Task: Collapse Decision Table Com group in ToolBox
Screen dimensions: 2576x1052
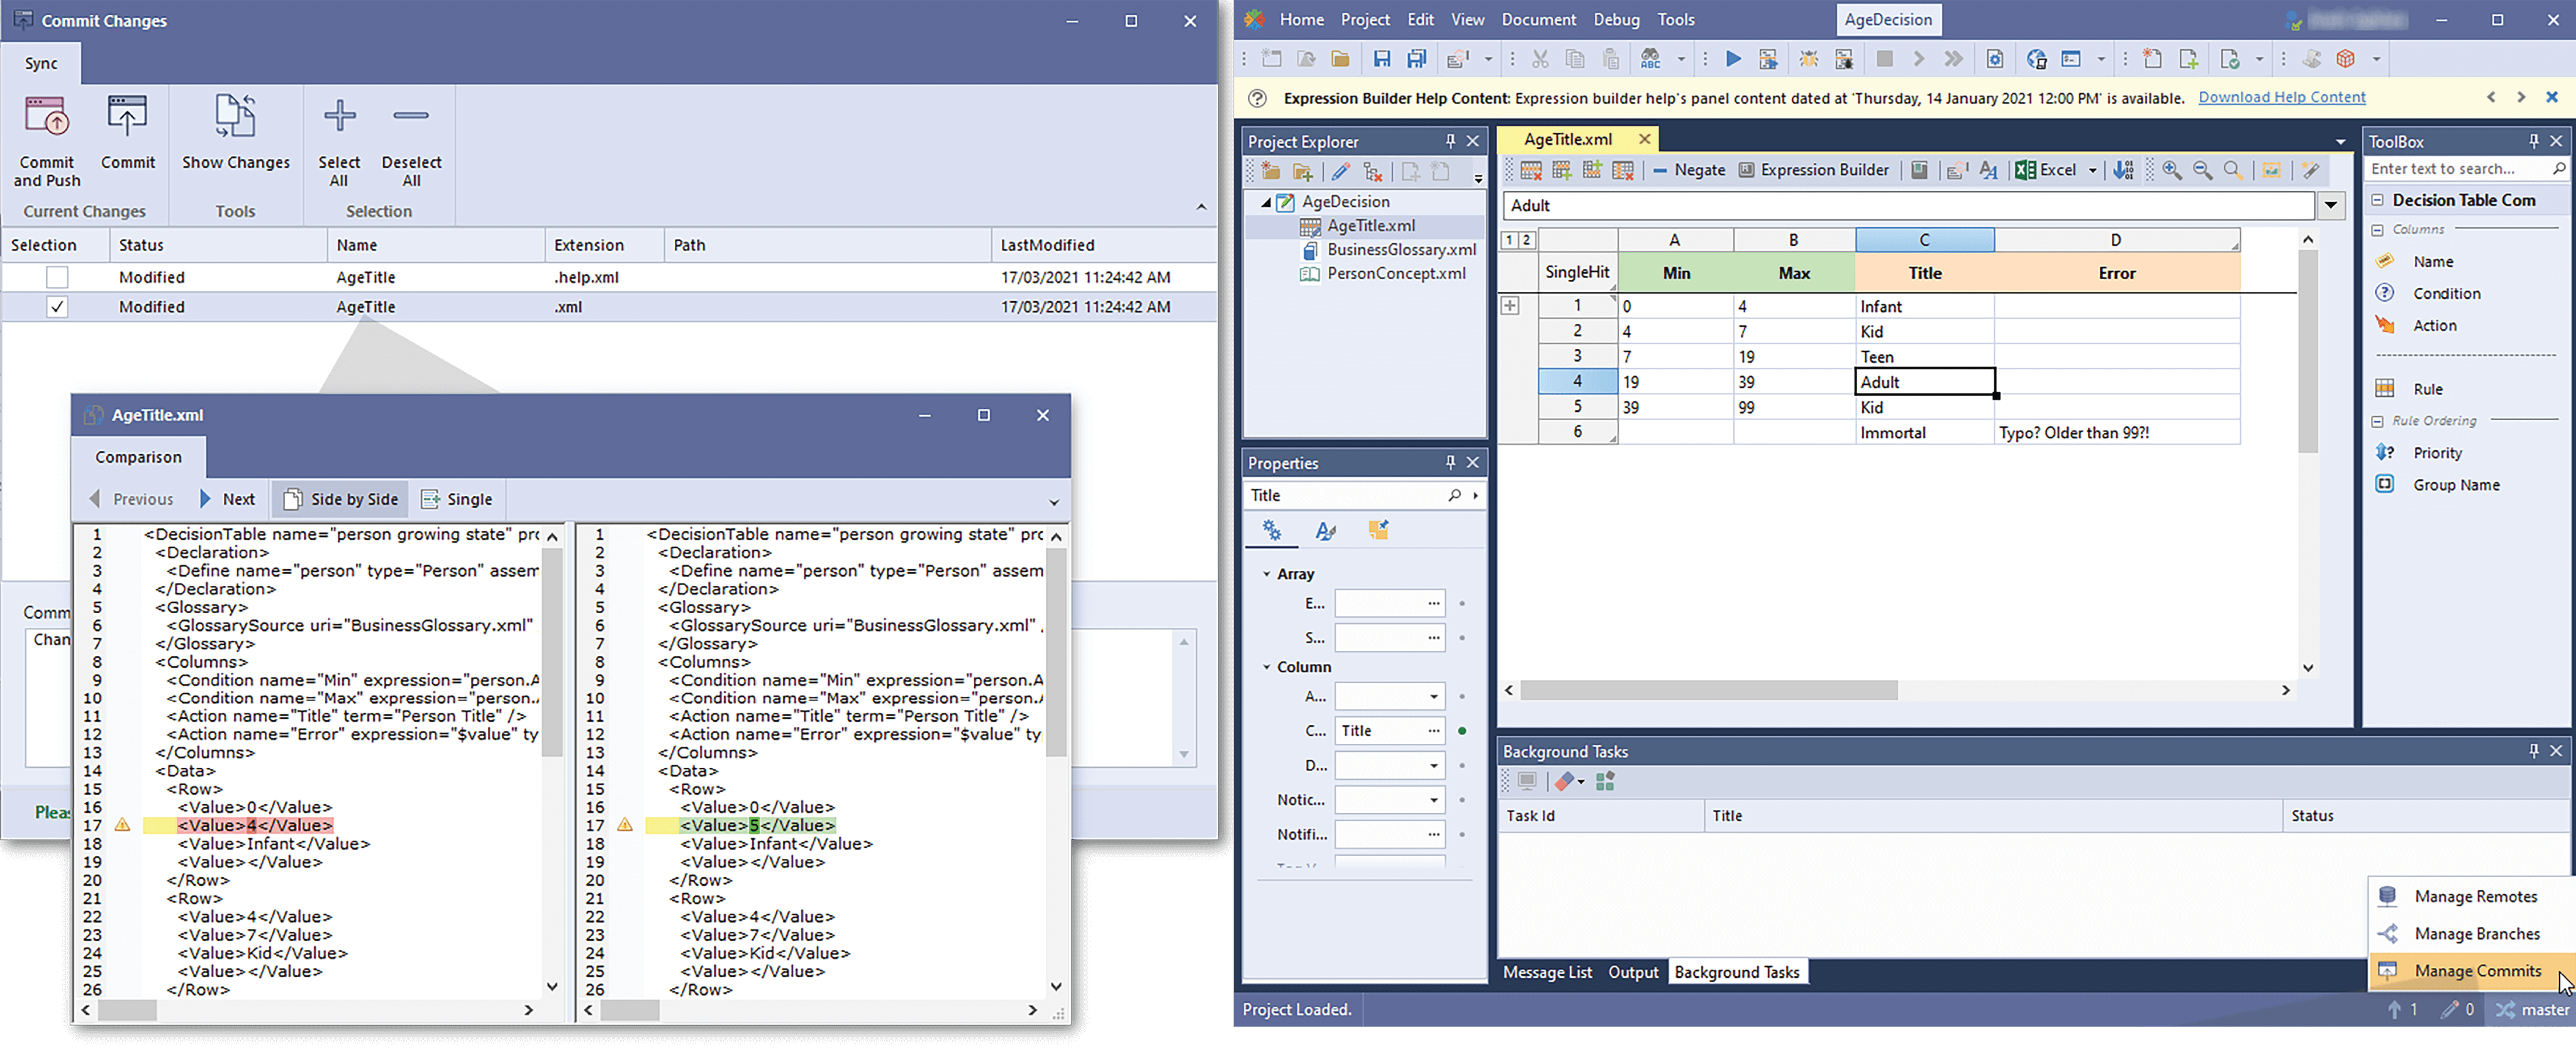Action: pos(2377,200)
